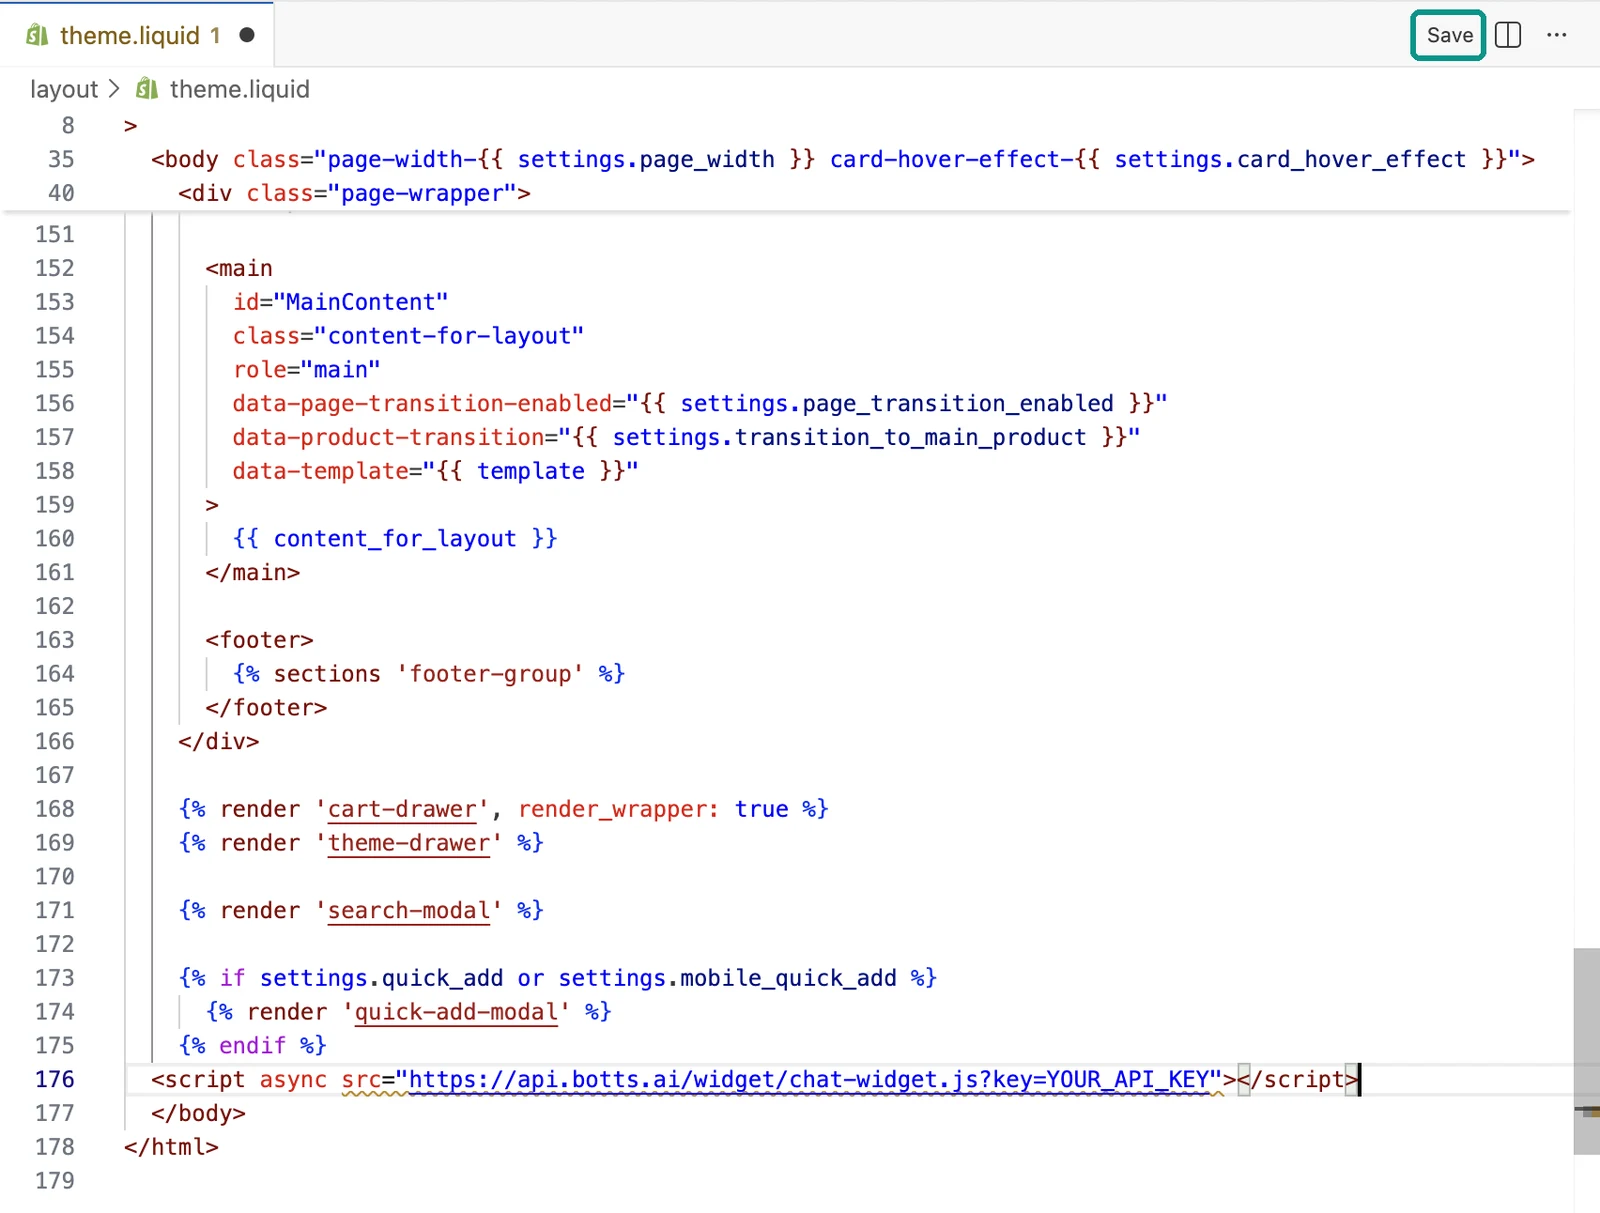Click the closing </script> tag
The image size is (1600, 1213).
coord(1297,1080)
